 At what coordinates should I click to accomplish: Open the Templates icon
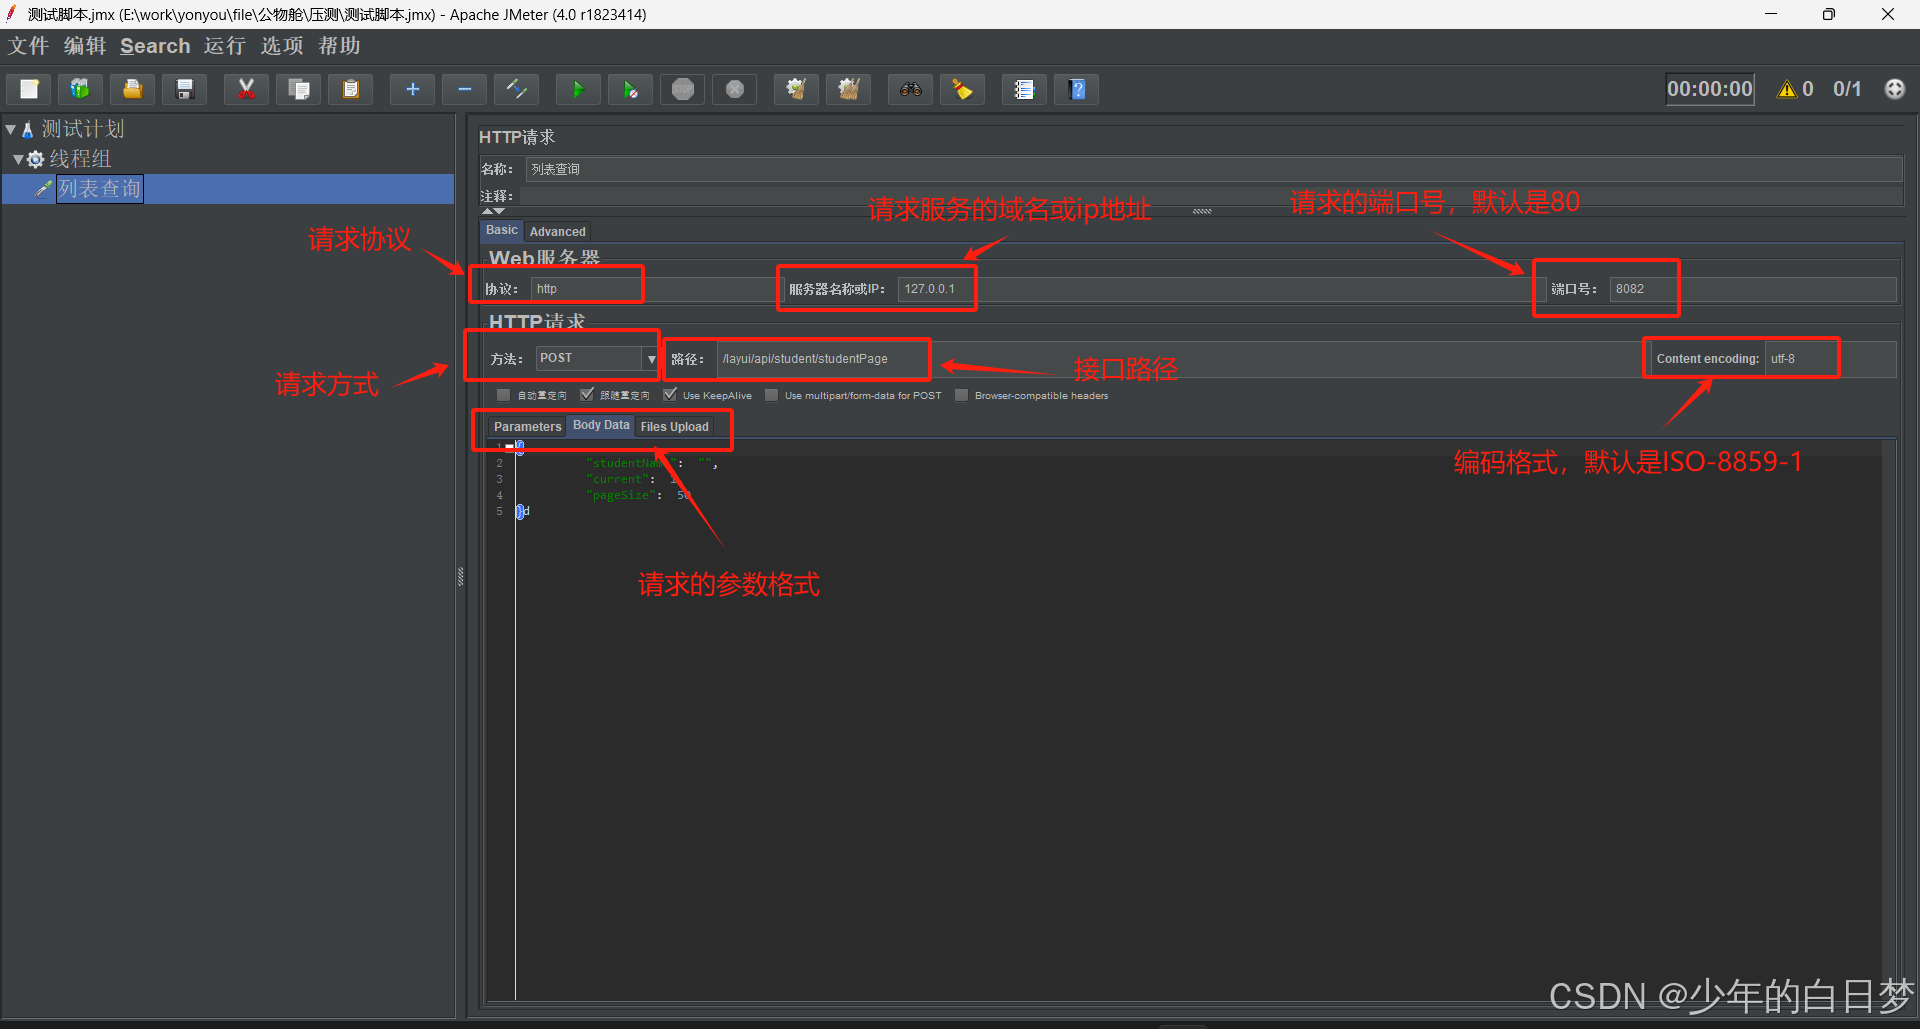[80, 89]
